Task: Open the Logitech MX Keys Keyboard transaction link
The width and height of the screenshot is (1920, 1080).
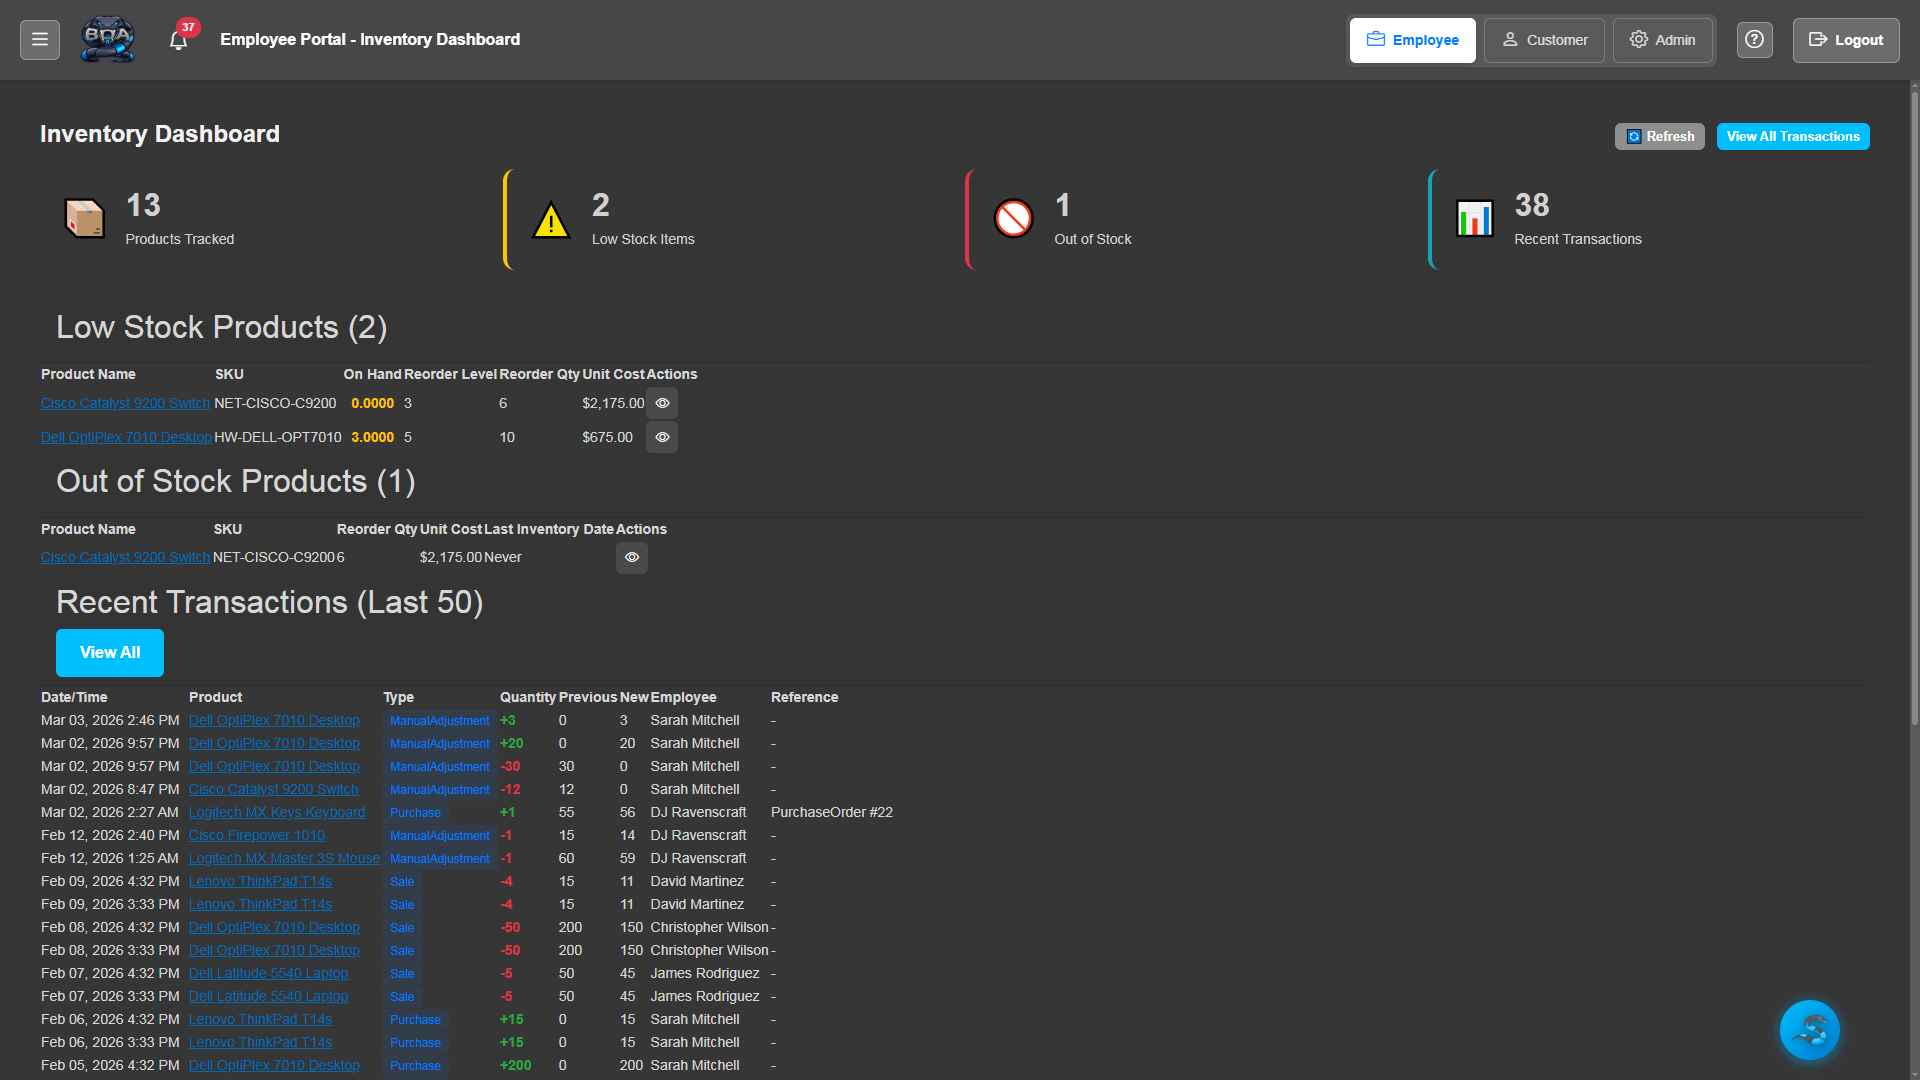Action: [x=277, y=812]
